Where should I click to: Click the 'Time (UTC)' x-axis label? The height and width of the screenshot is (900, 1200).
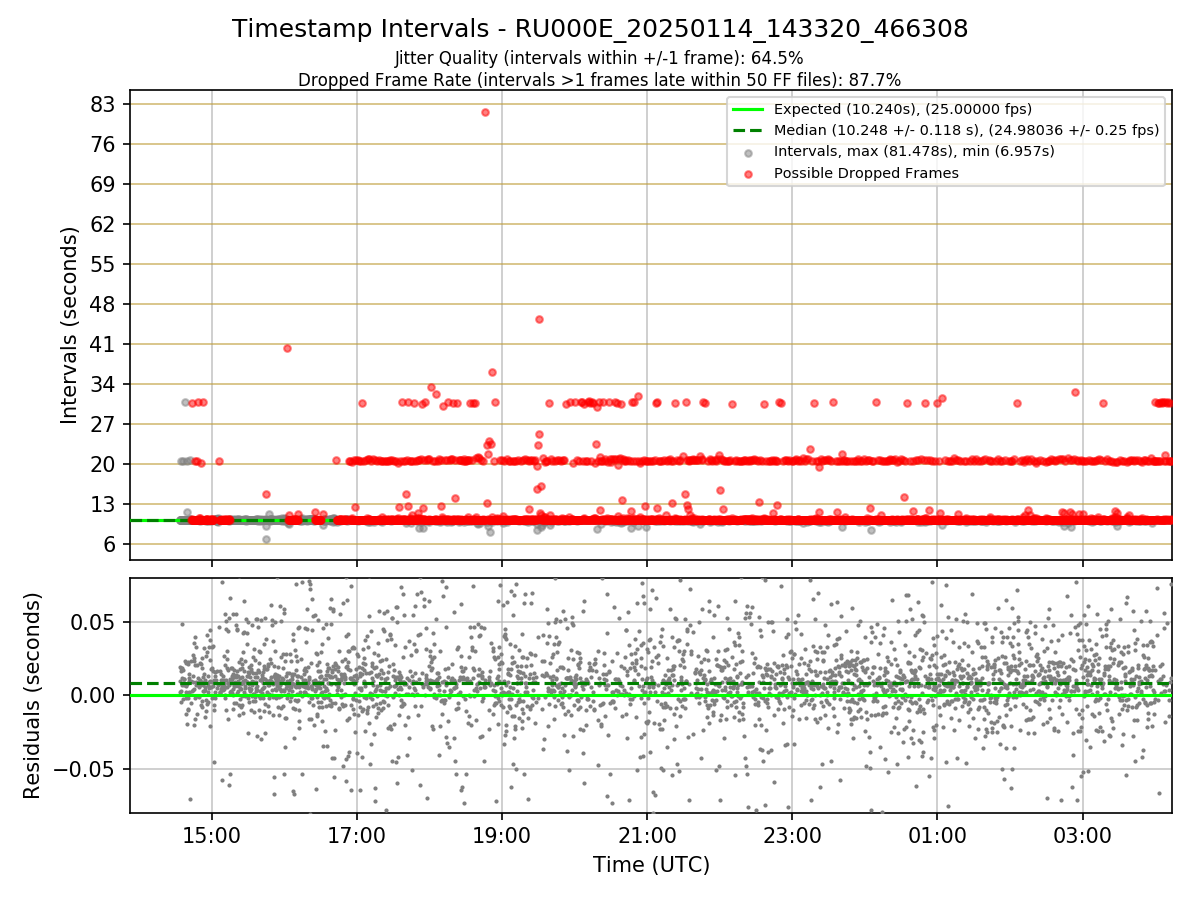(651, 865)
